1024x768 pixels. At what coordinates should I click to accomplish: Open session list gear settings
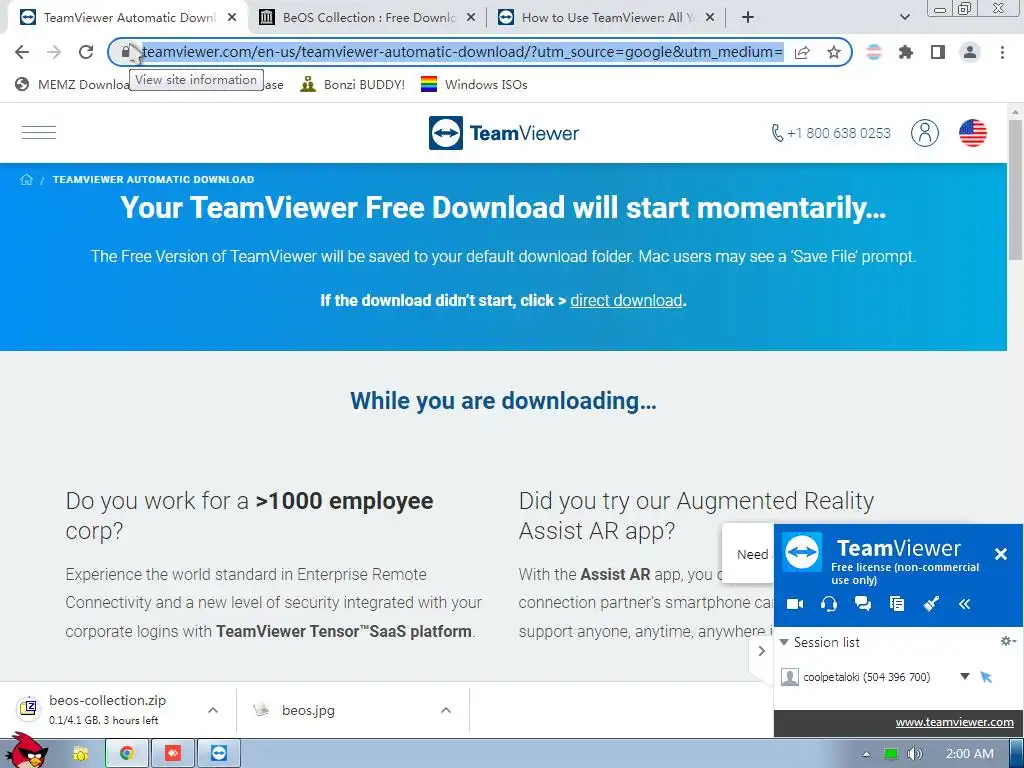pos(1008,641)
